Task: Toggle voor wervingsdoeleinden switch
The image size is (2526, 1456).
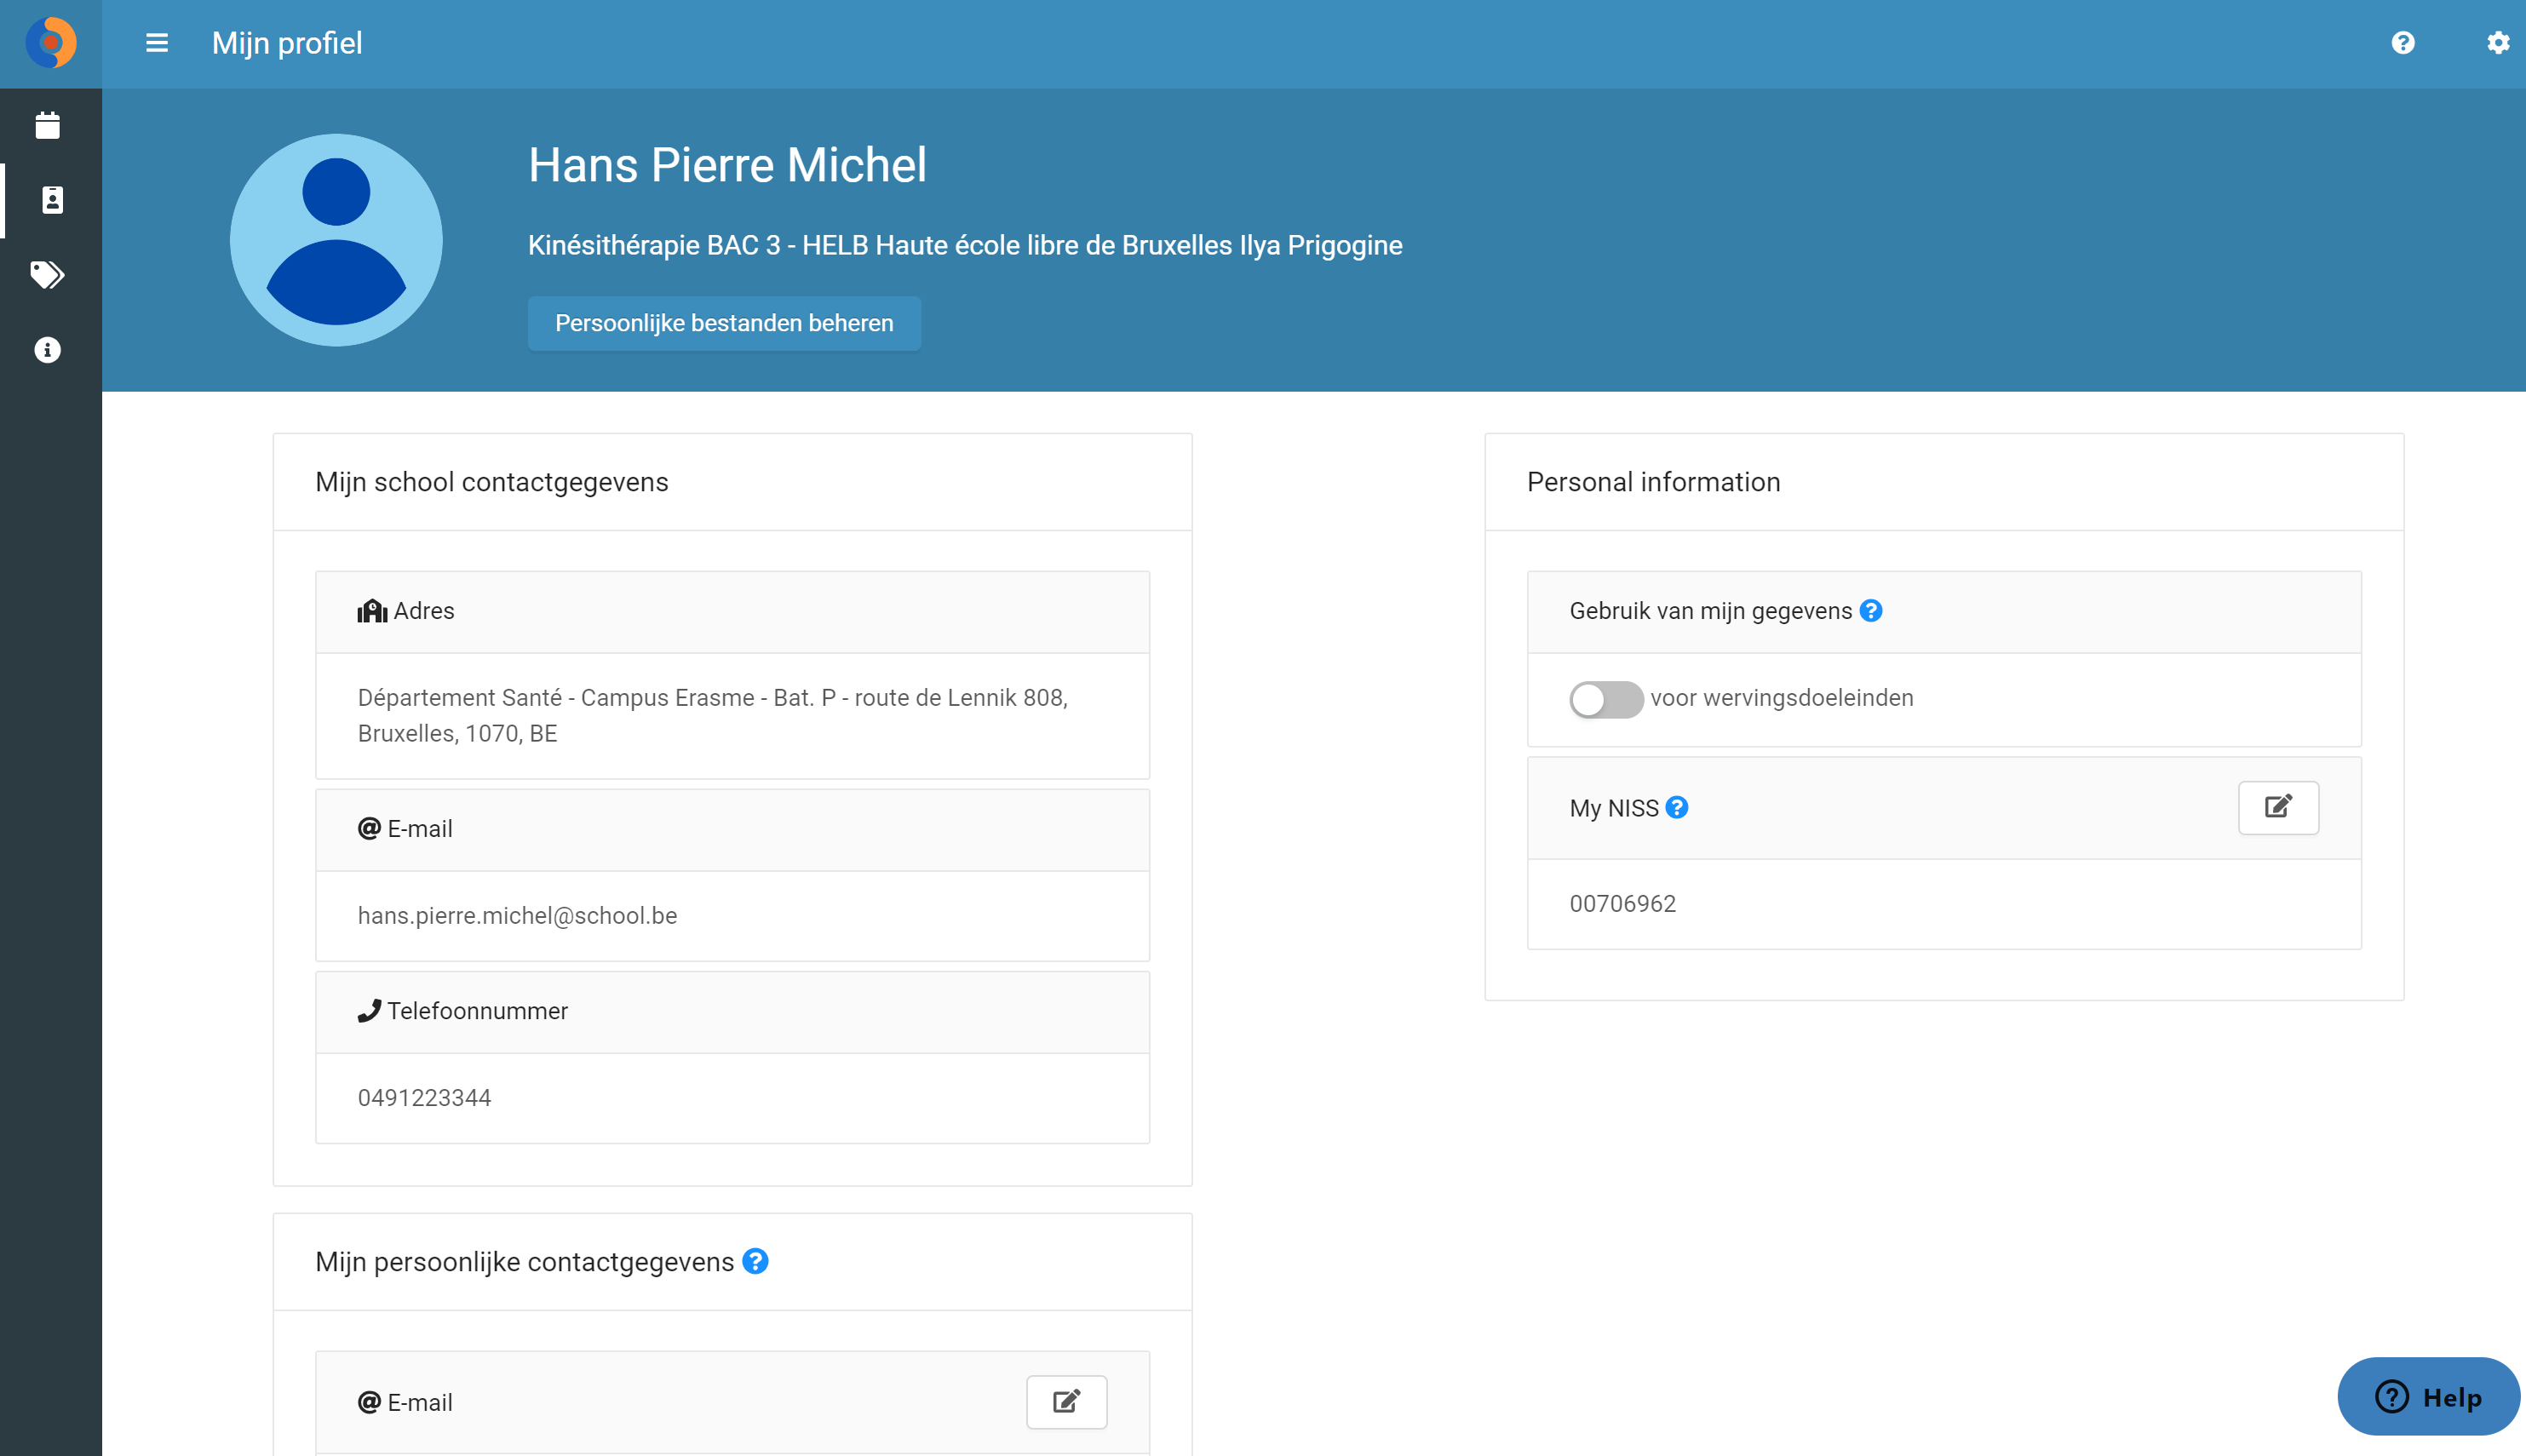Action: [x=1605, y=699]
